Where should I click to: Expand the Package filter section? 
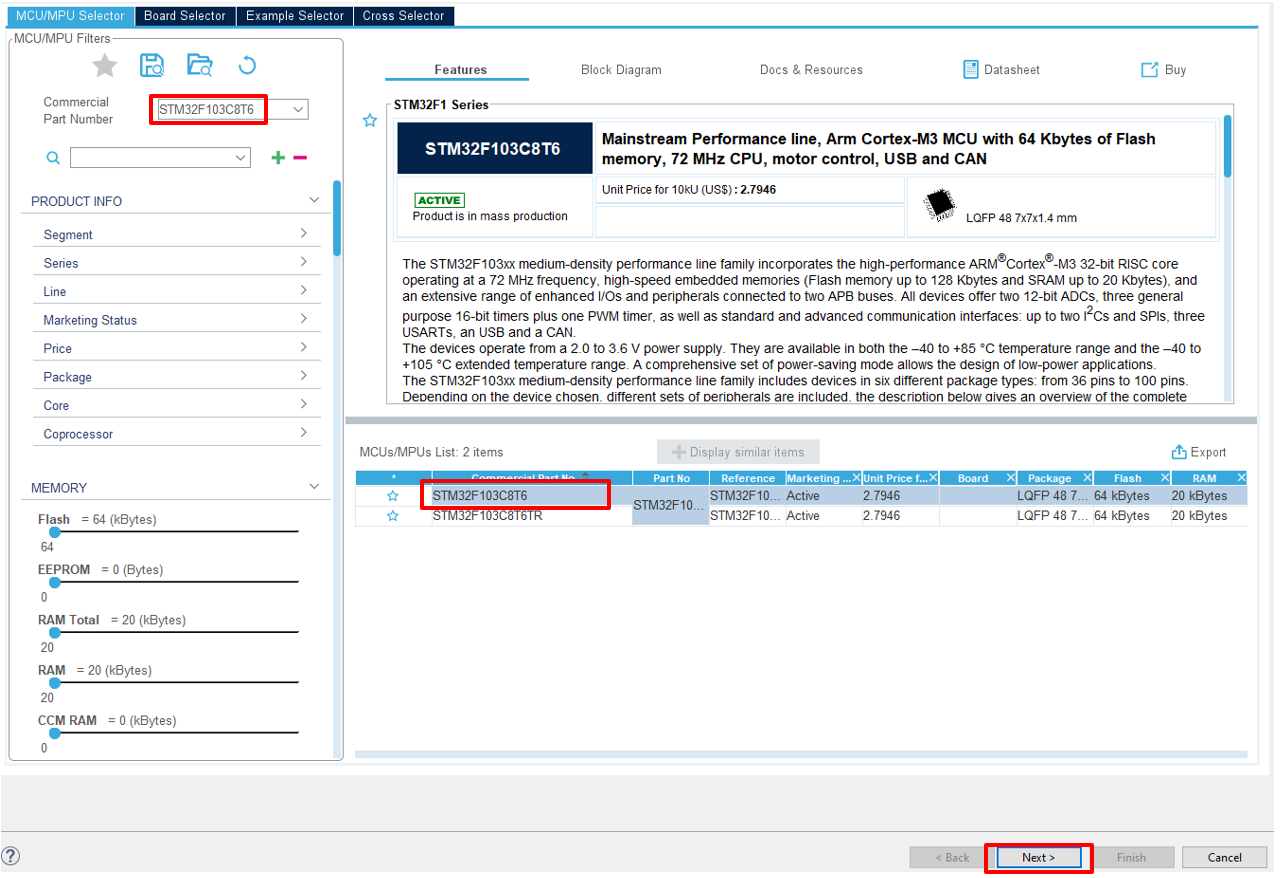pos(303,376)
